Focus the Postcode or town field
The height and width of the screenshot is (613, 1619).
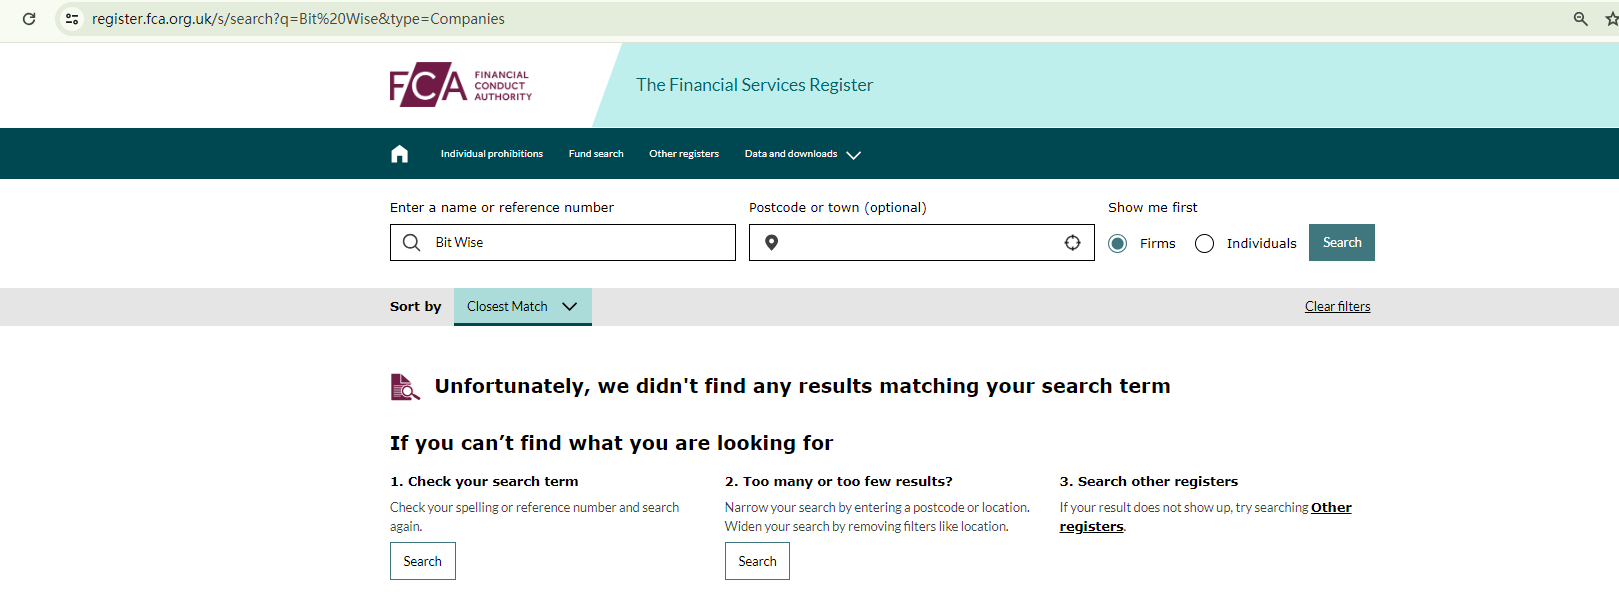click(x=922, y=242)
